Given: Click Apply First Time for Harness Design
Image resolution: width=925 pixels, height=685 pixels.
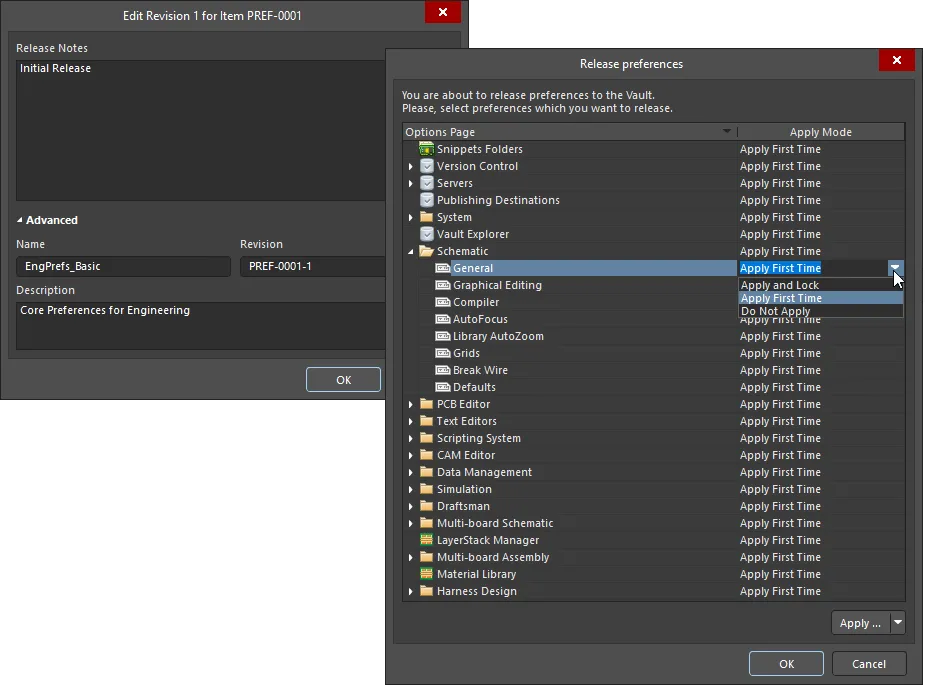Looking at the screenshot, I should tap(780, 591).
